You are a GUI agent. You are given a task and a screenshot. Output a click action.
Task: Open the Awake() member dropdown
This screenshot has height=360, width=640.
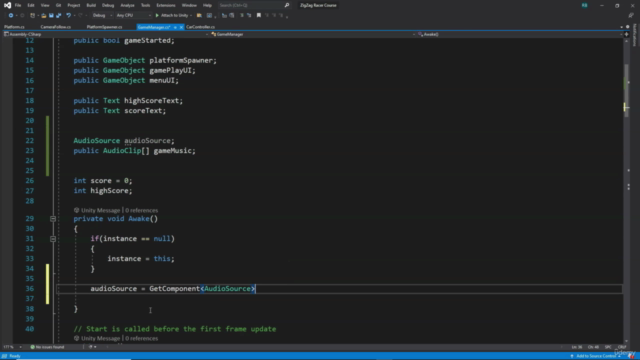coord(519,34)
